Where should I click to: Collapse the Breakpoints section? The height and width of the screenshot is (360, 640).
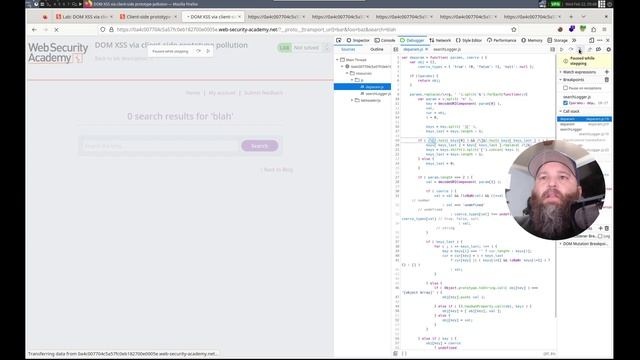[x=573, y=80]
